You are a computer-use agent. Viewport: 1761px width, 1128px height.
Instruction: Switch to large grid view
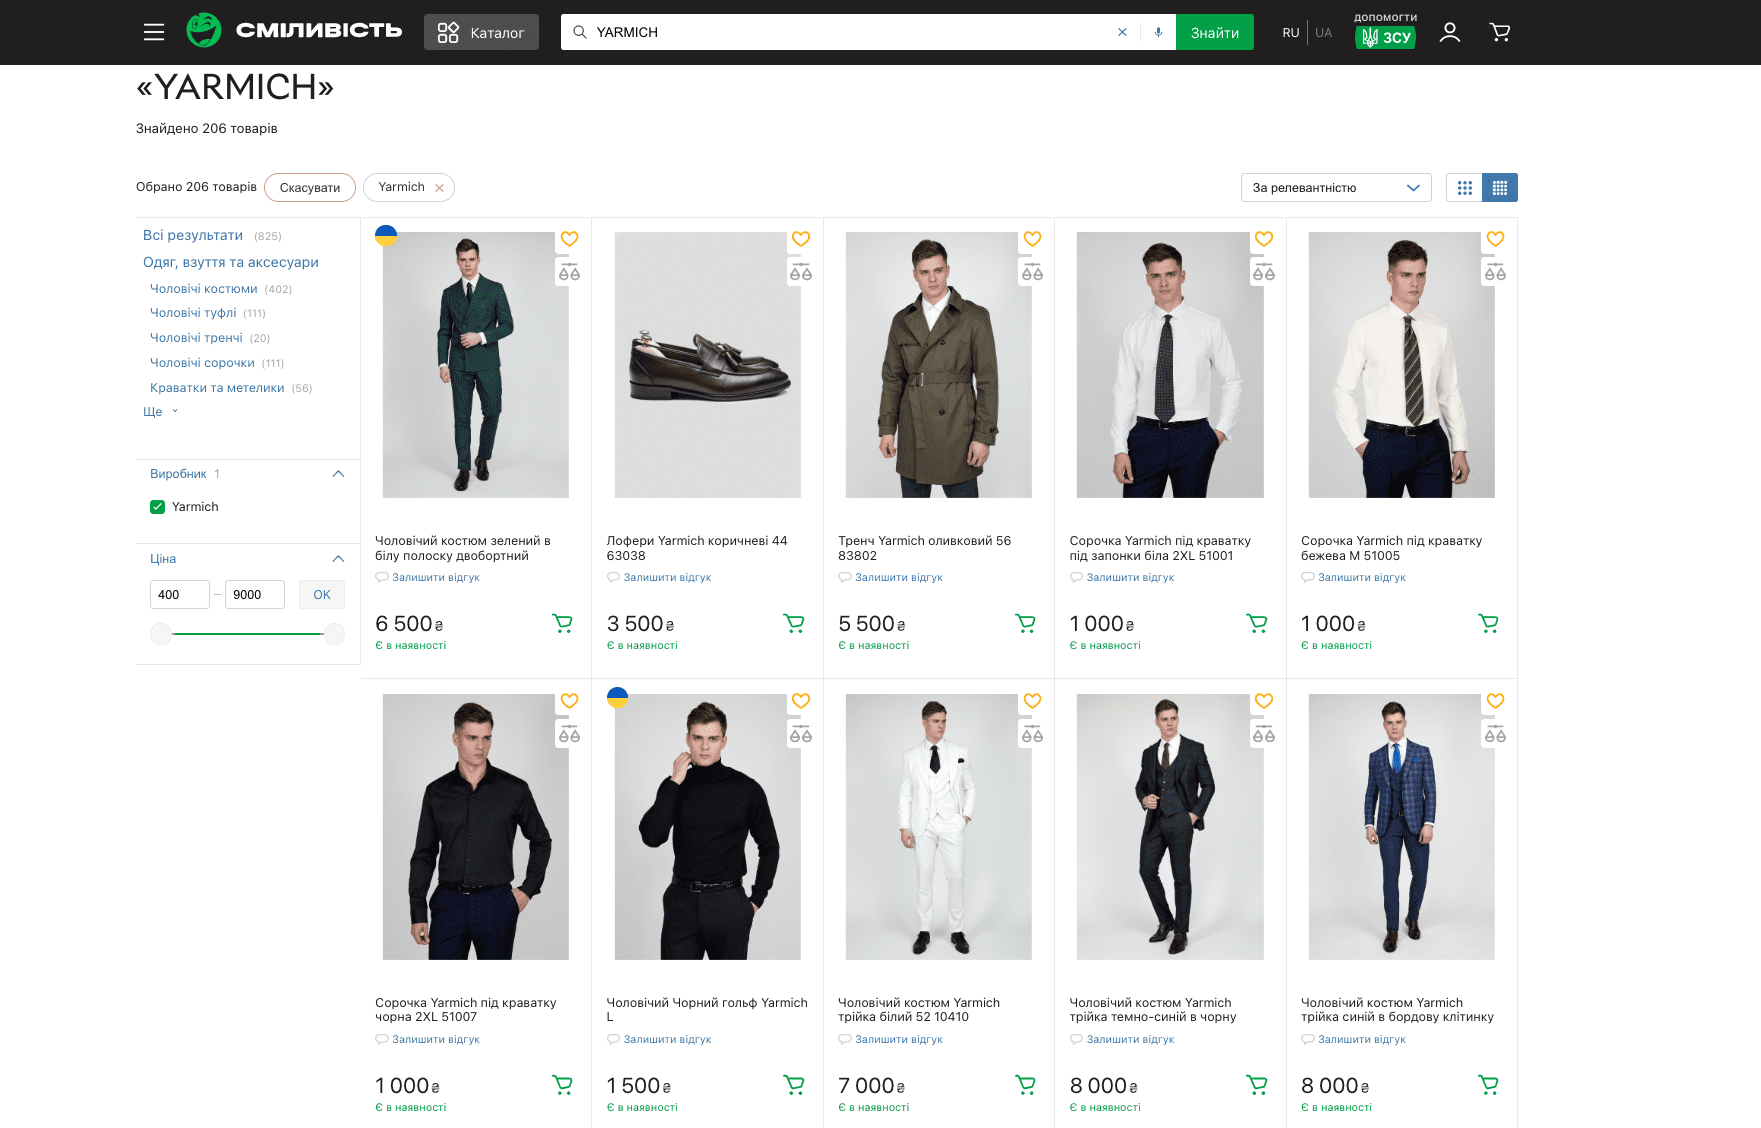tap(1464, 187)
